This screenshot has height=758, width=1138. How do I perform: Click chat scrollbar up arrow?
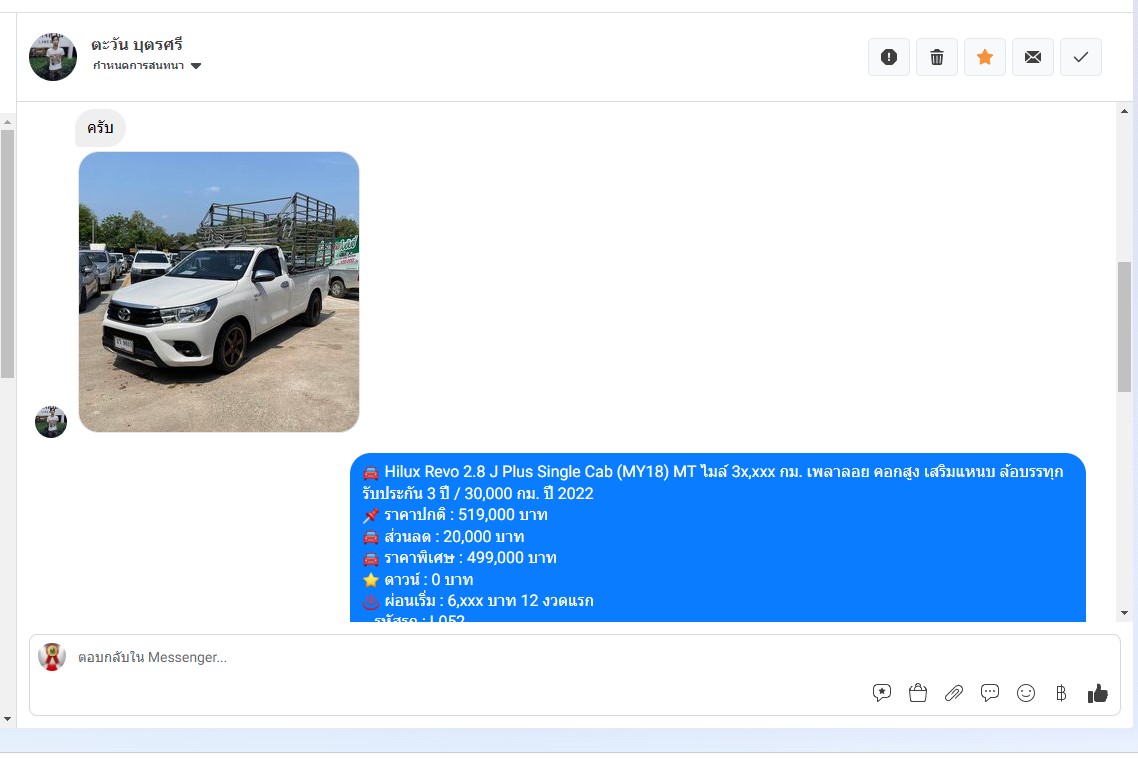point(1124,111)
